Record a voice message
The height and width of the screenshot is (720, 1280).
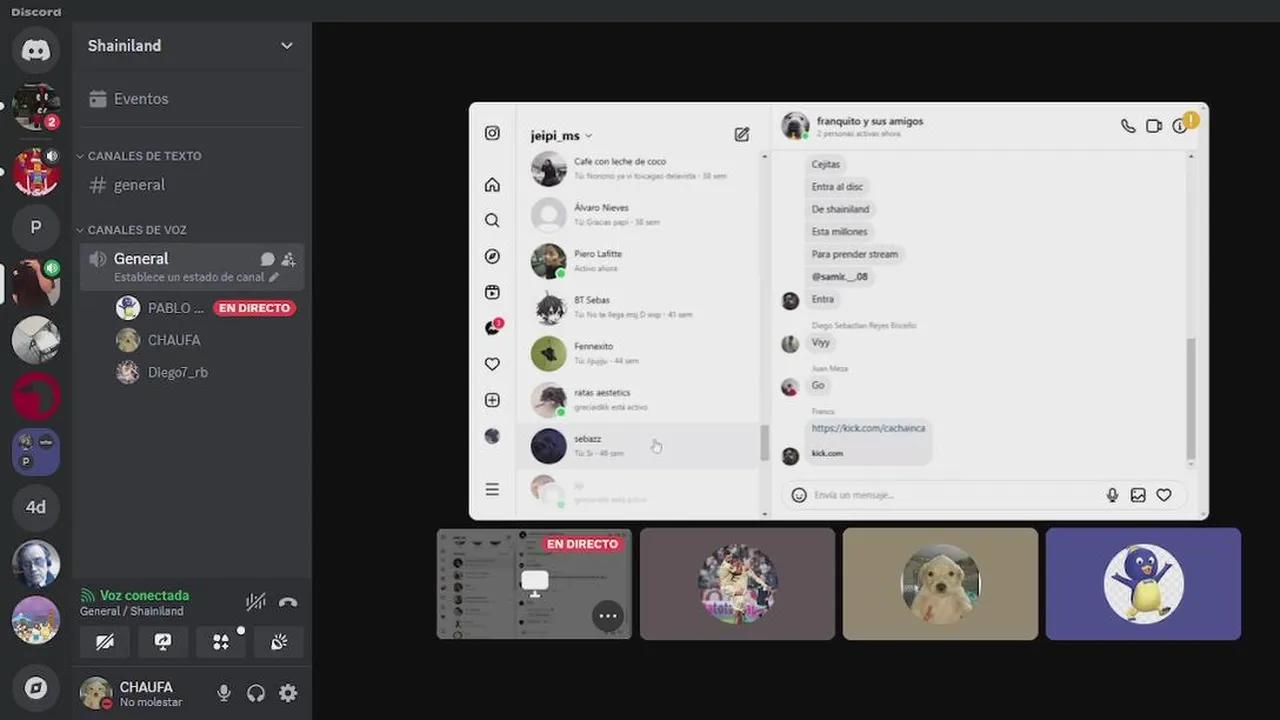click(1112, 495)
